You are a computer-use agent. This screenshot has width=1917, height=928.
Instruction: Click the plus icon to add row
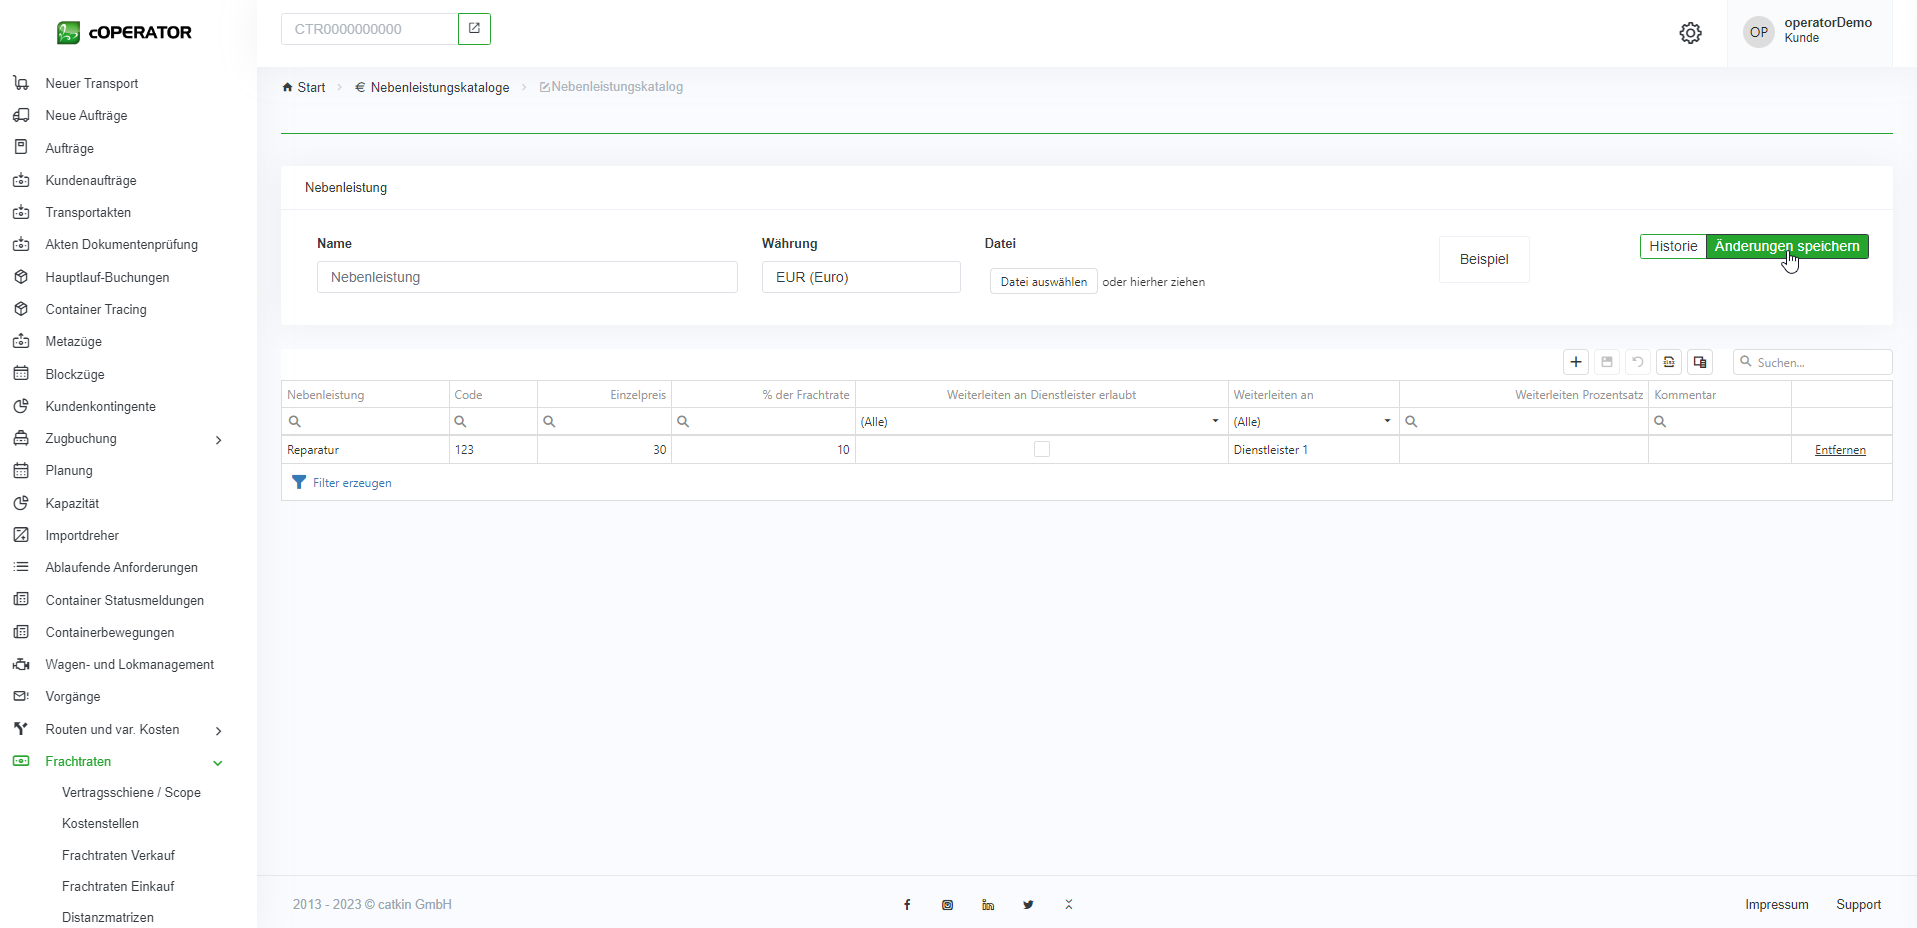tap(1576, 362)
